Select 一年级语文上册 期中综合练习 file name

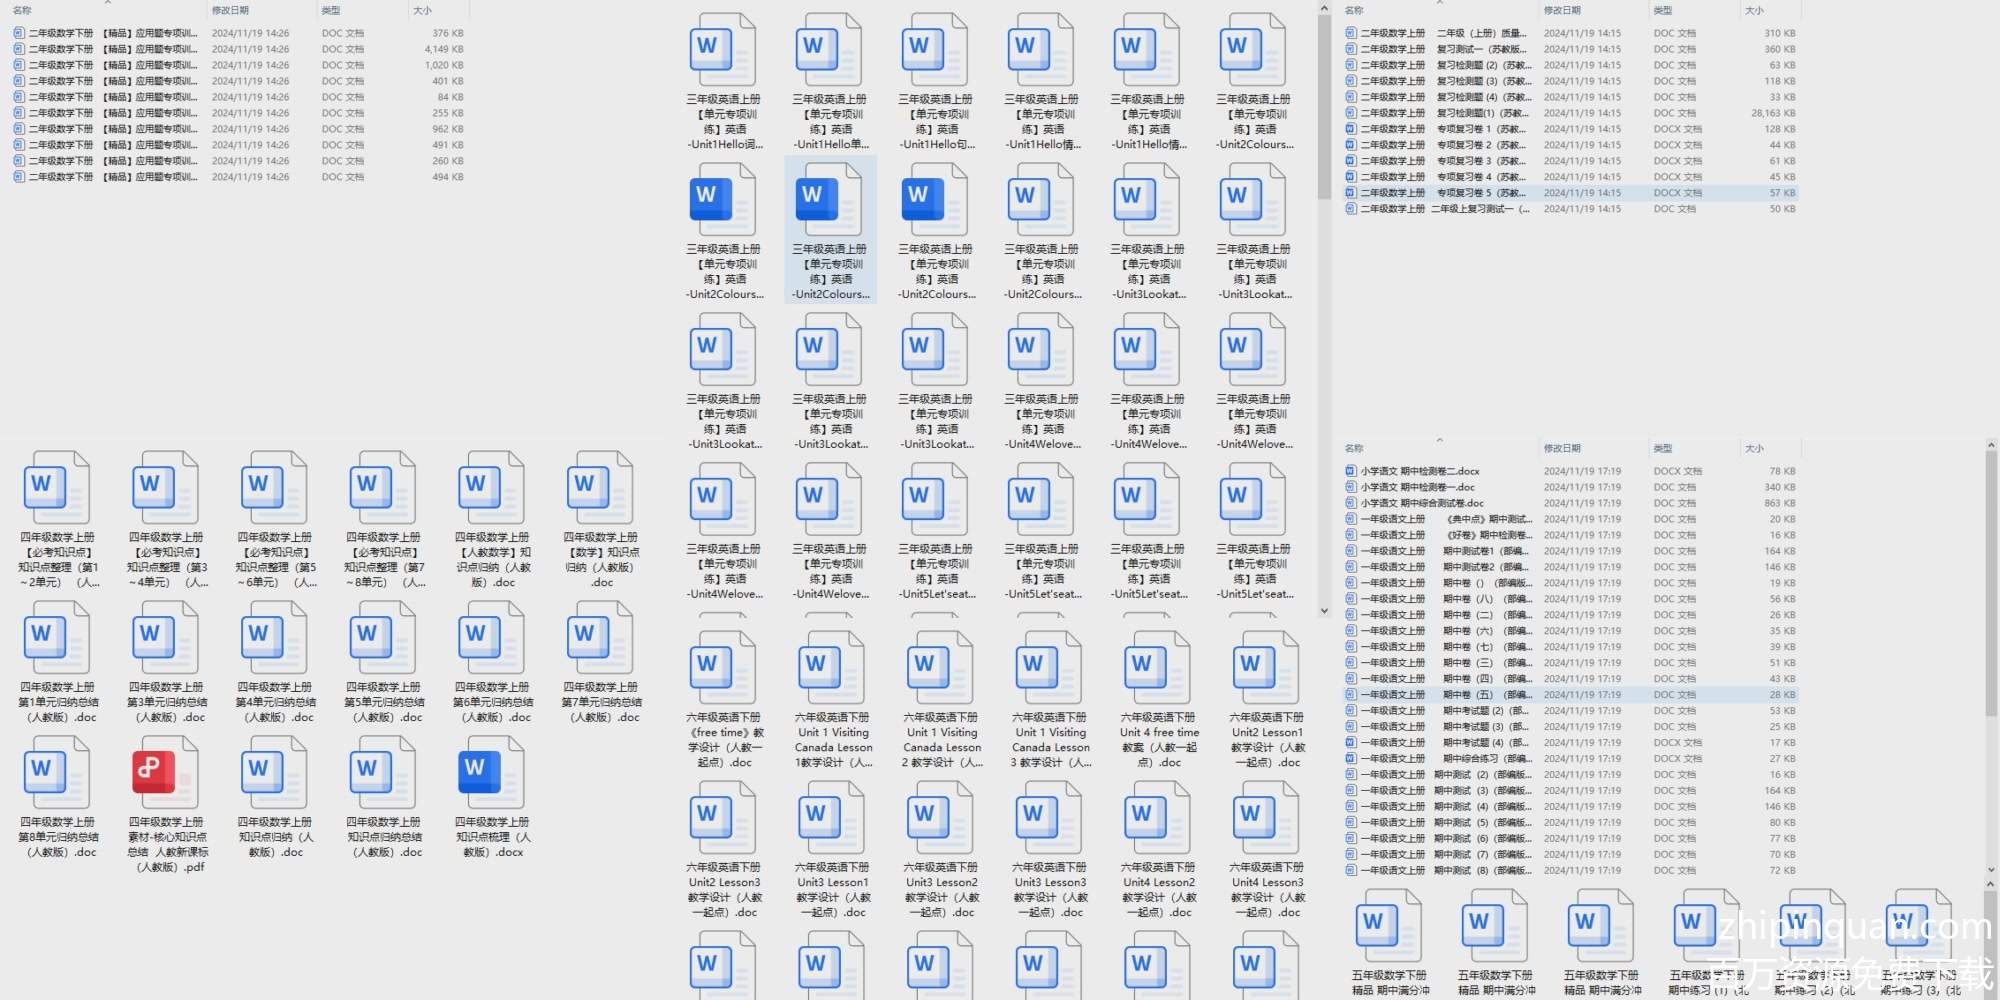[x=1446, y=759]
